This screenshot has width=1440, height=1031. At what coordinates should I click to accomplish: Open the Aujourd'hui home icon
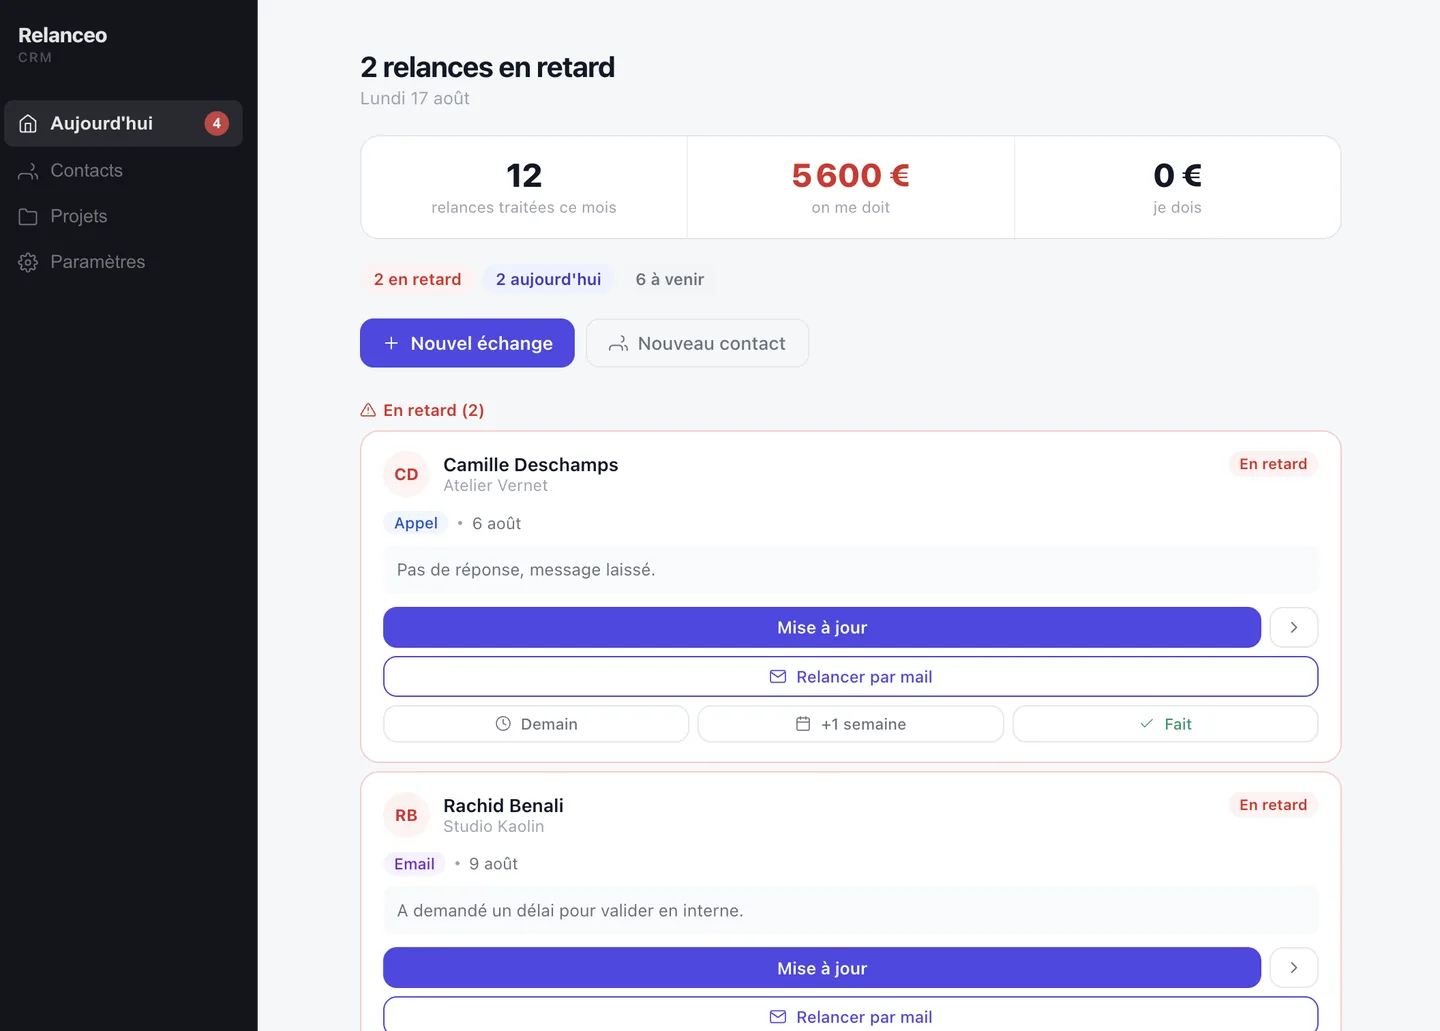pos(28,123)
